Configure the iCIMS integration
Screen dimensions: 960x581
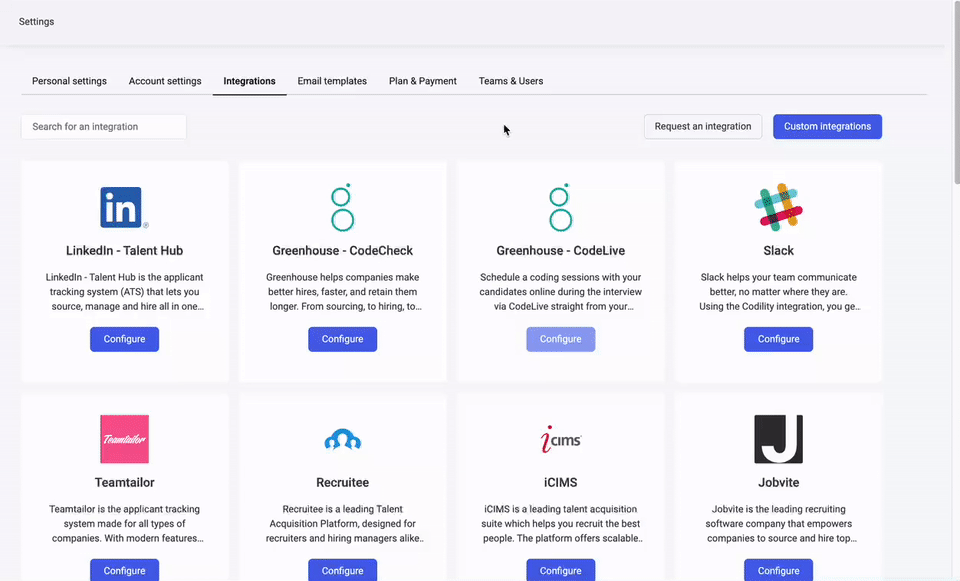pos(560,570)
